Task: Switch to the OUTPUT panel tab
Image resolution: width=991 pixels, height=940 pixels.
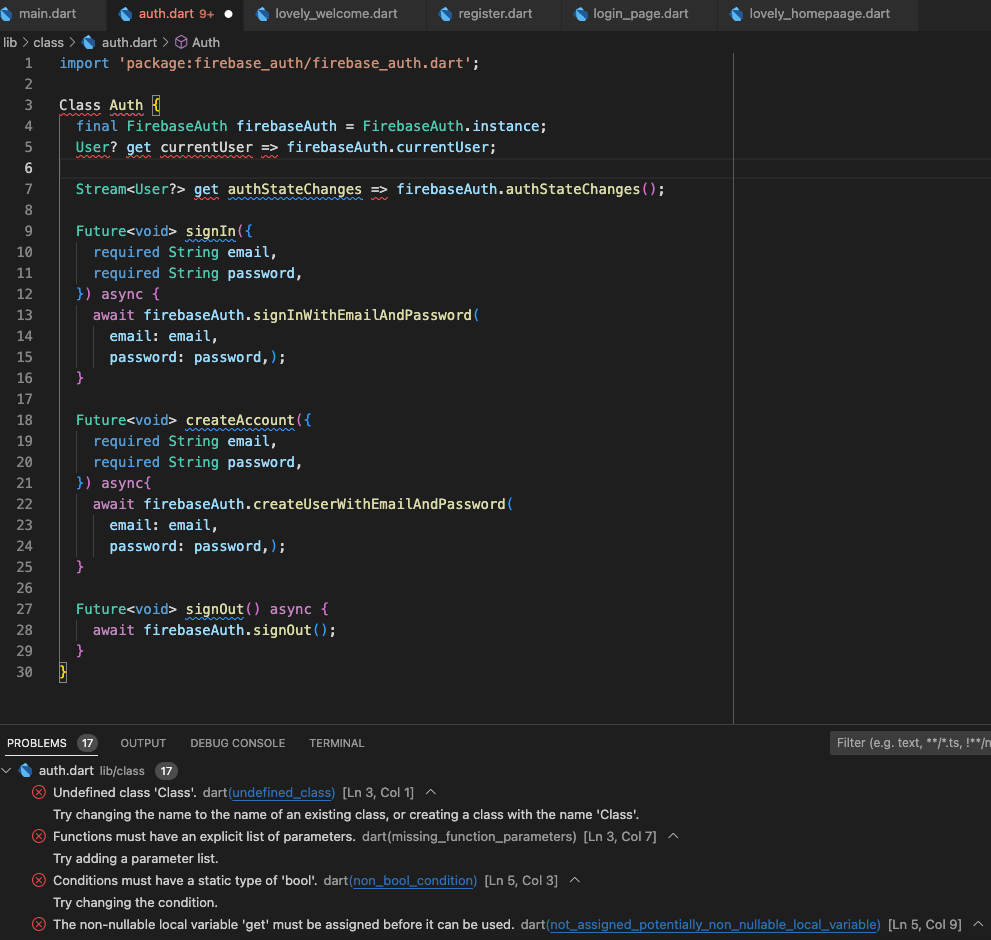Action: click(x=143, y=743)
